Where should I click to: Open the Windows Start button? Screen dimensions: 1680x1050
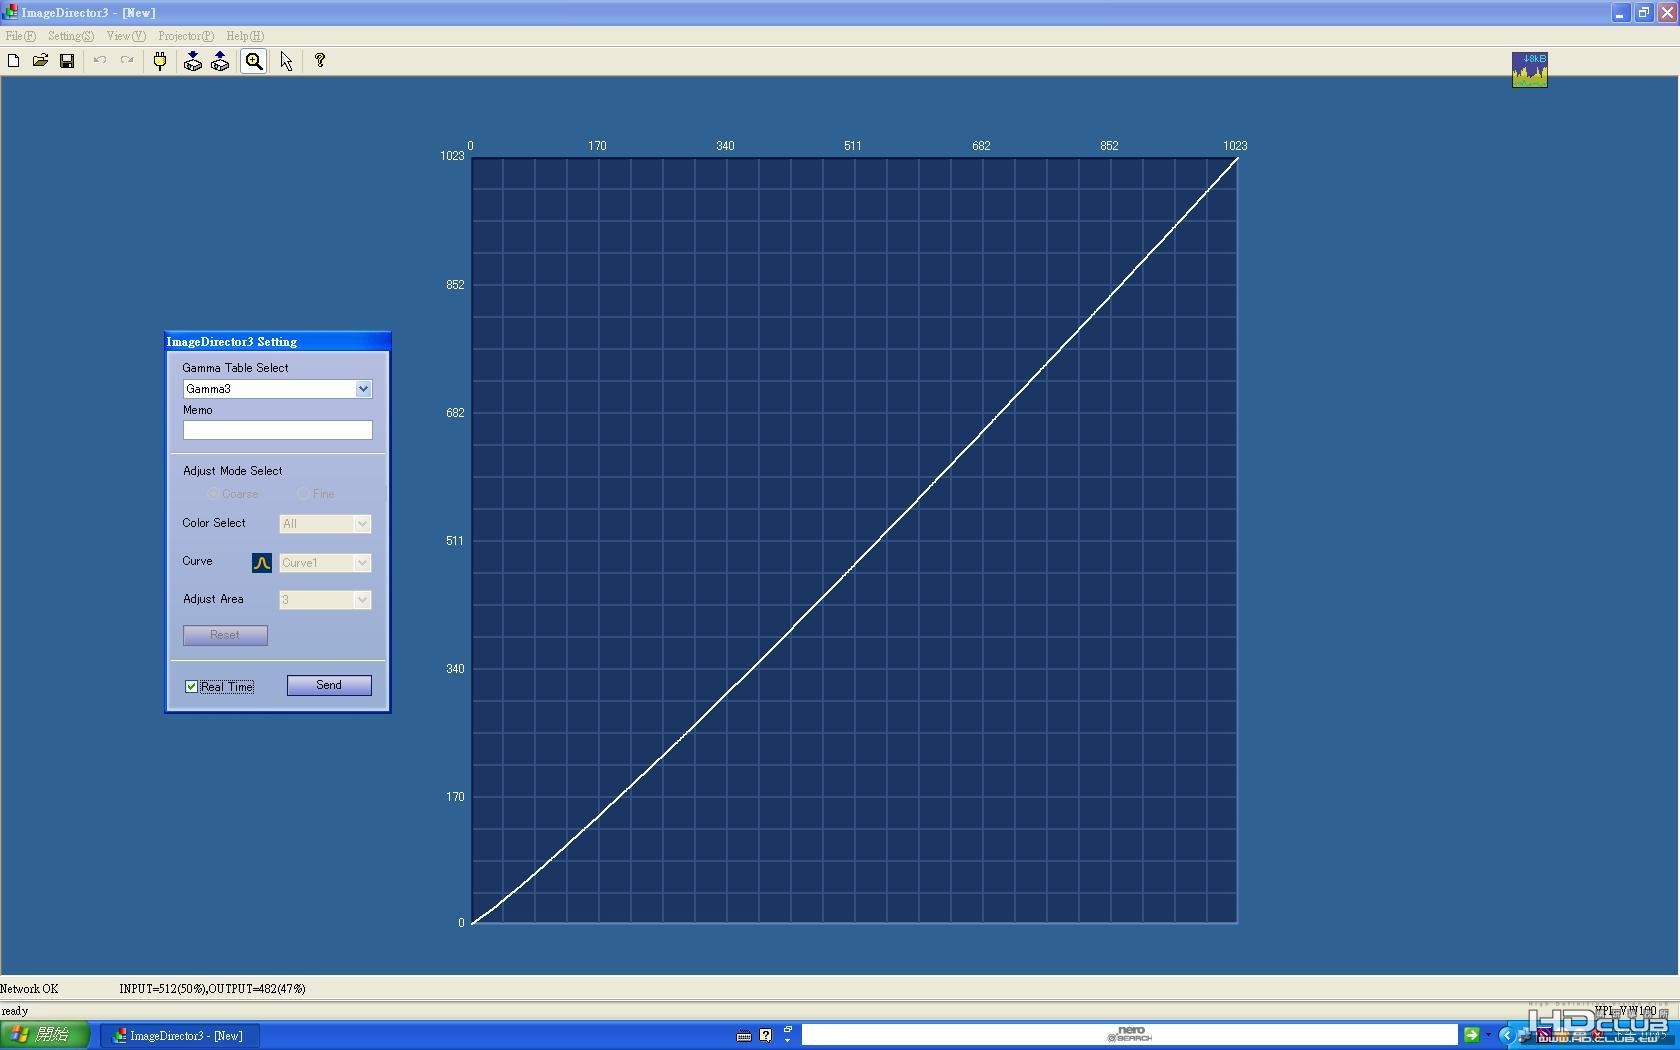[x=44, y=1035]
